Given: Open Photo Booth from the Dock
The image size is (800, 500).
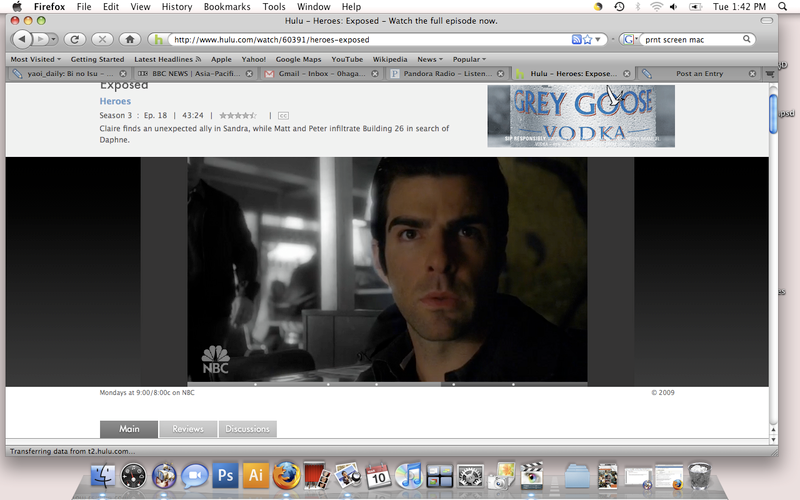Looking at the screenshot, I should [317, 476].
